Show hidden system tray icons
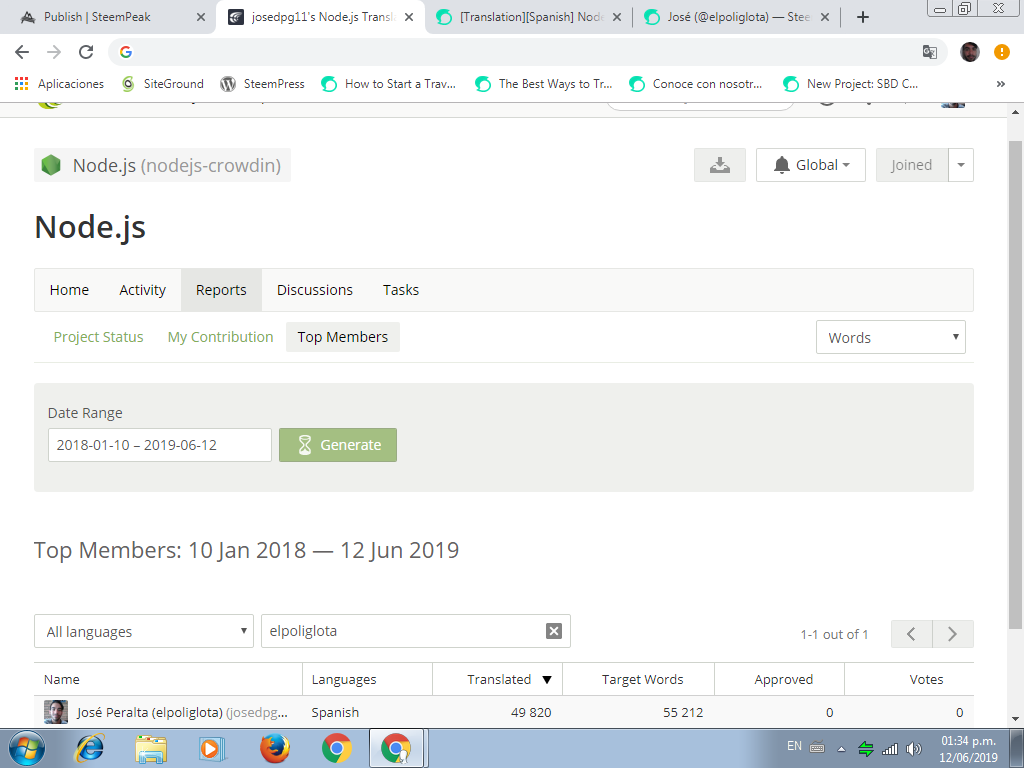1024x768 pixels. (x=841, y=749)
